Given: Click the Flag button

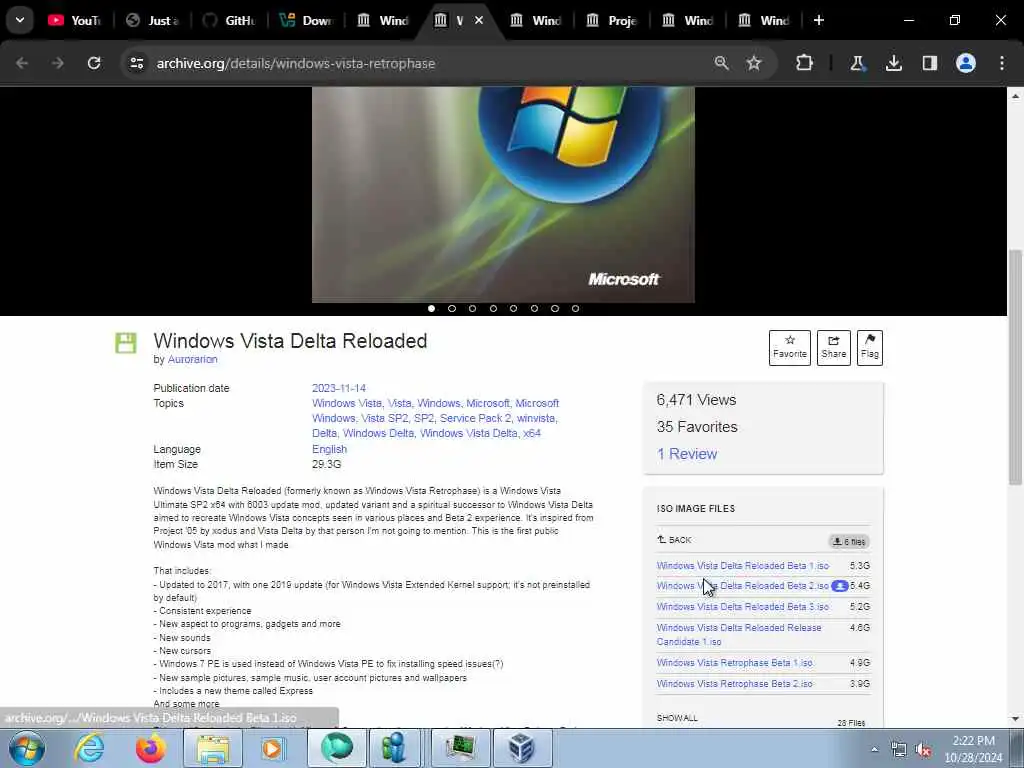Looking at the screenshot, I should 869,347.
